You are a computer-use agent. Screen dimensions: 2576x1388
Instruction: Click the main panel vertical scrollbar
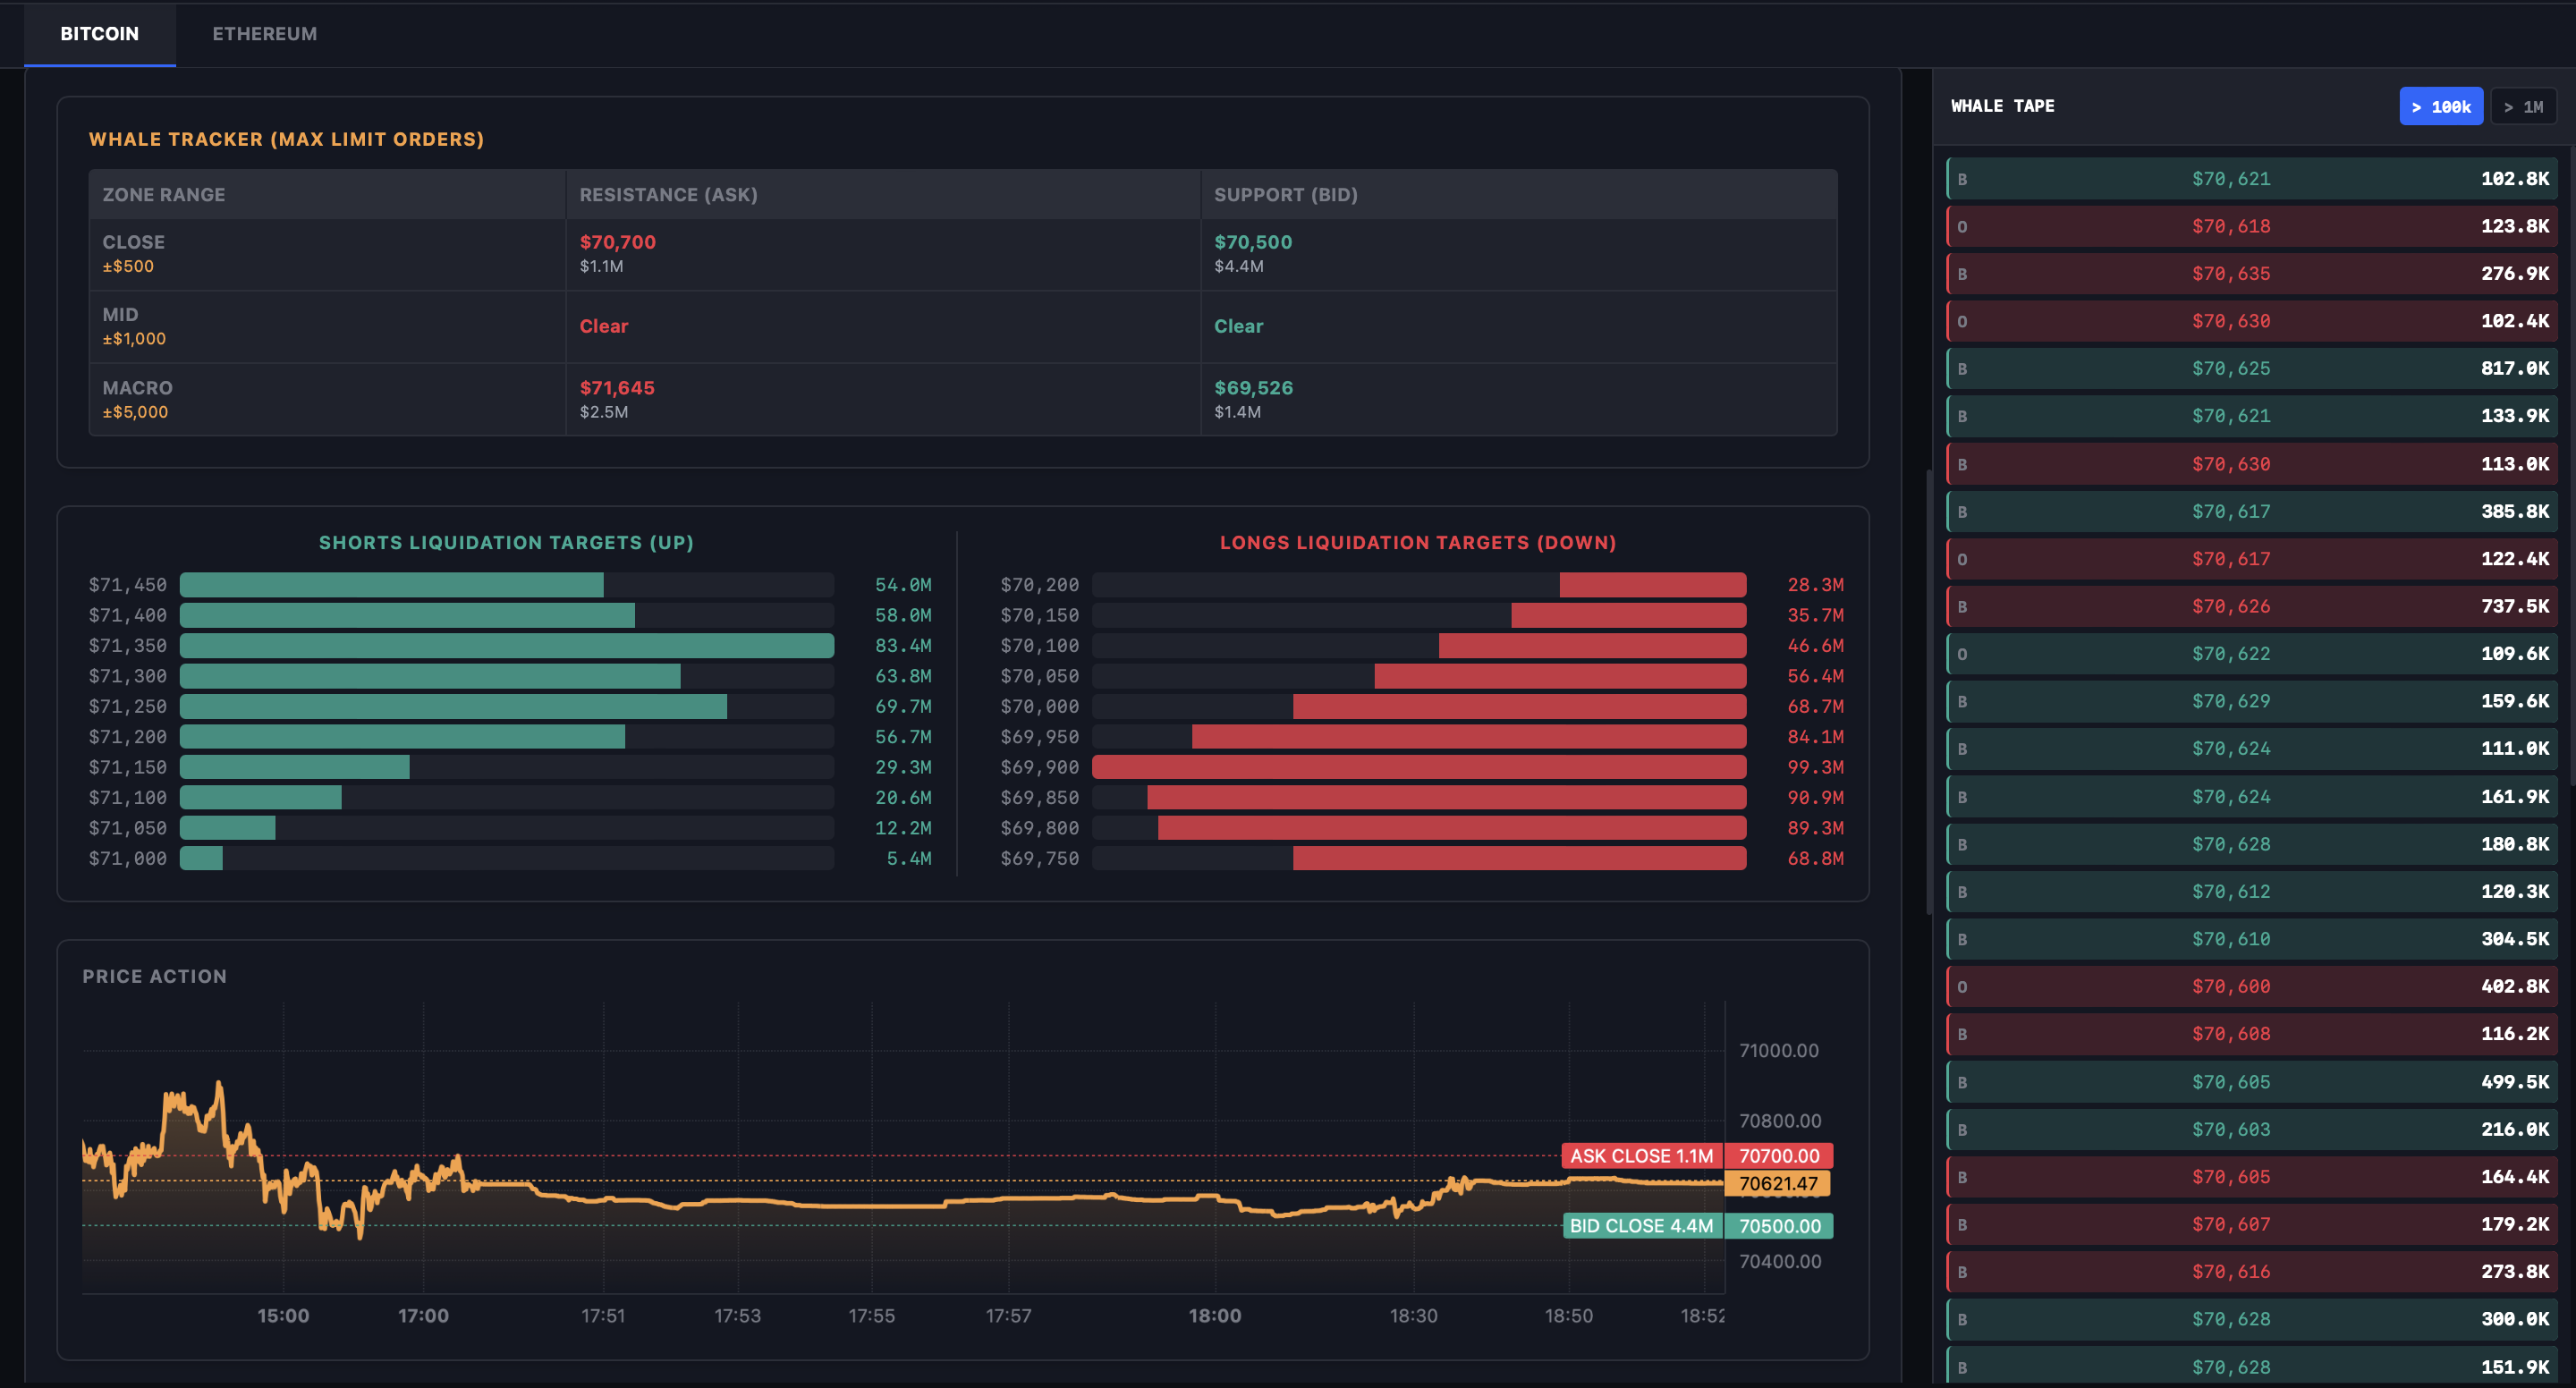1928,690
